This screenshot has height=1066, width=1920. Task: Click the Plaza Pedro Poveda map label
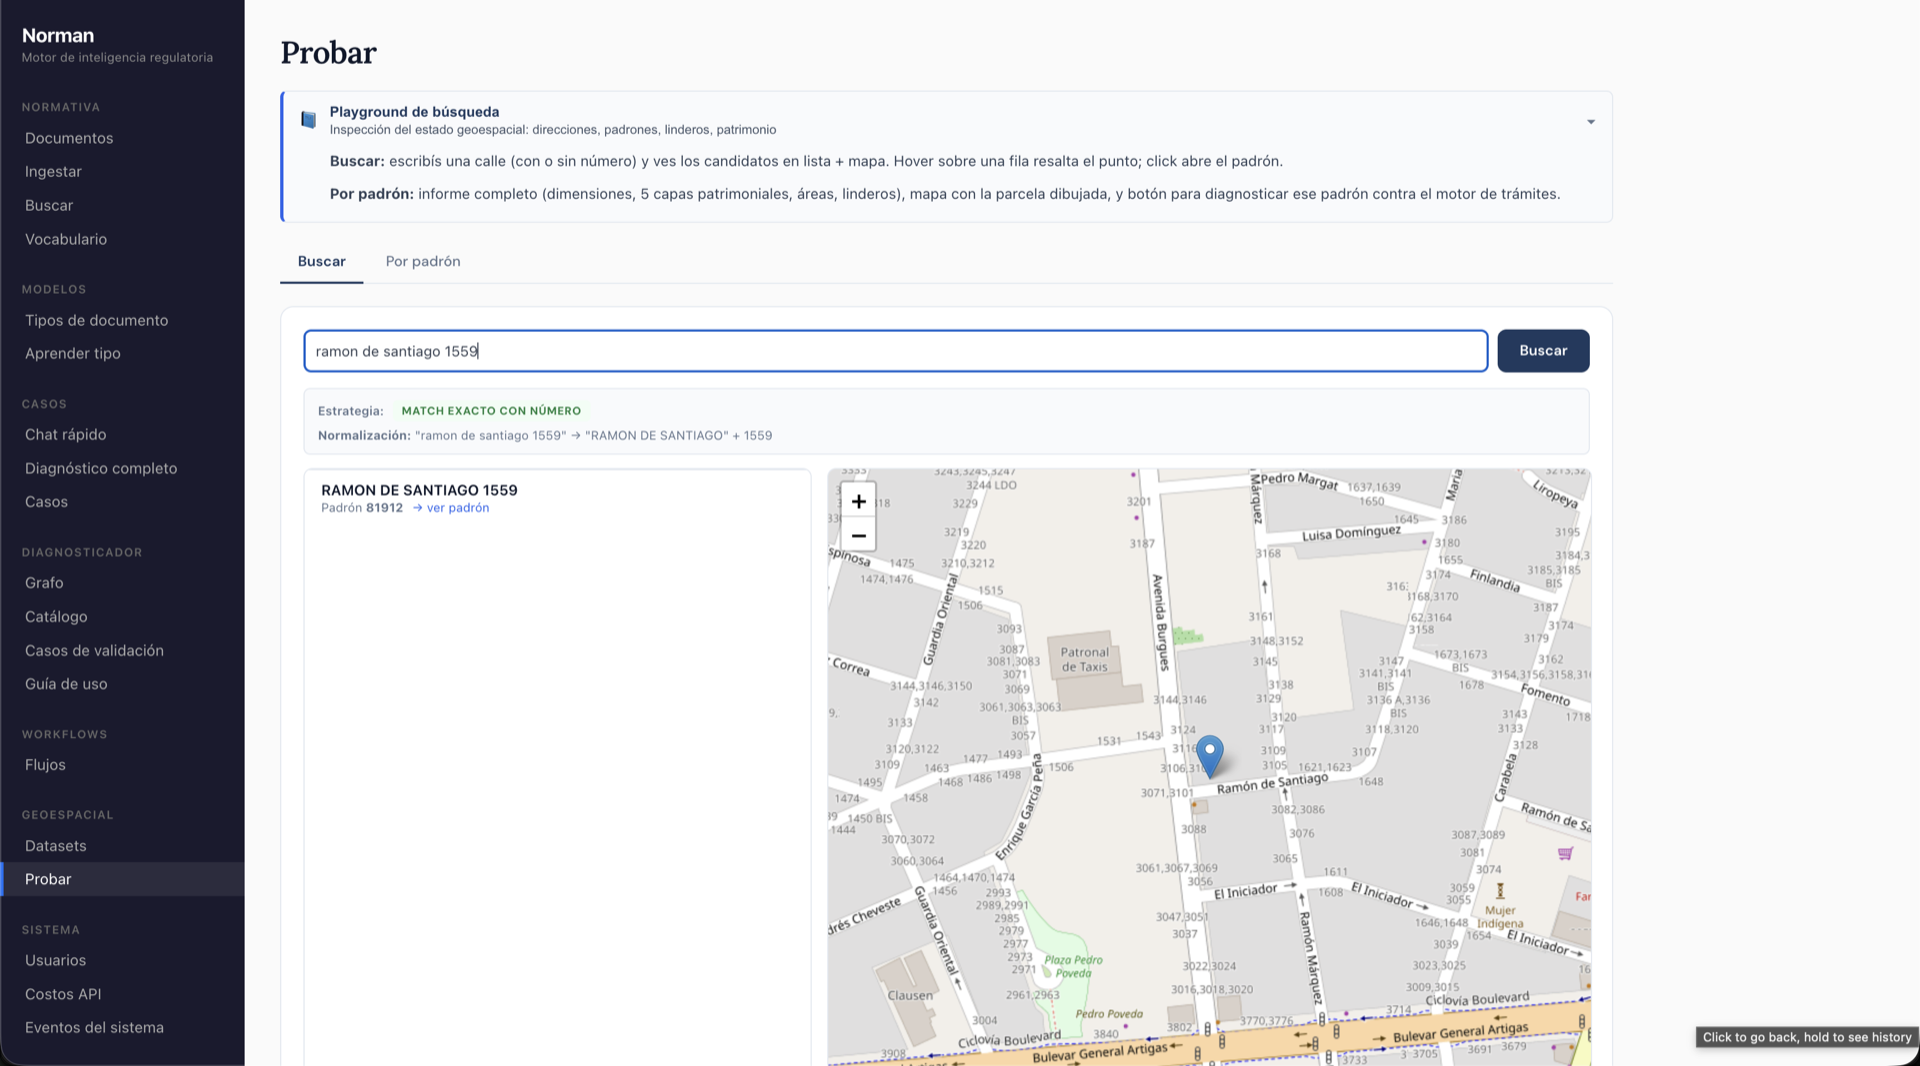(1073, 966)
